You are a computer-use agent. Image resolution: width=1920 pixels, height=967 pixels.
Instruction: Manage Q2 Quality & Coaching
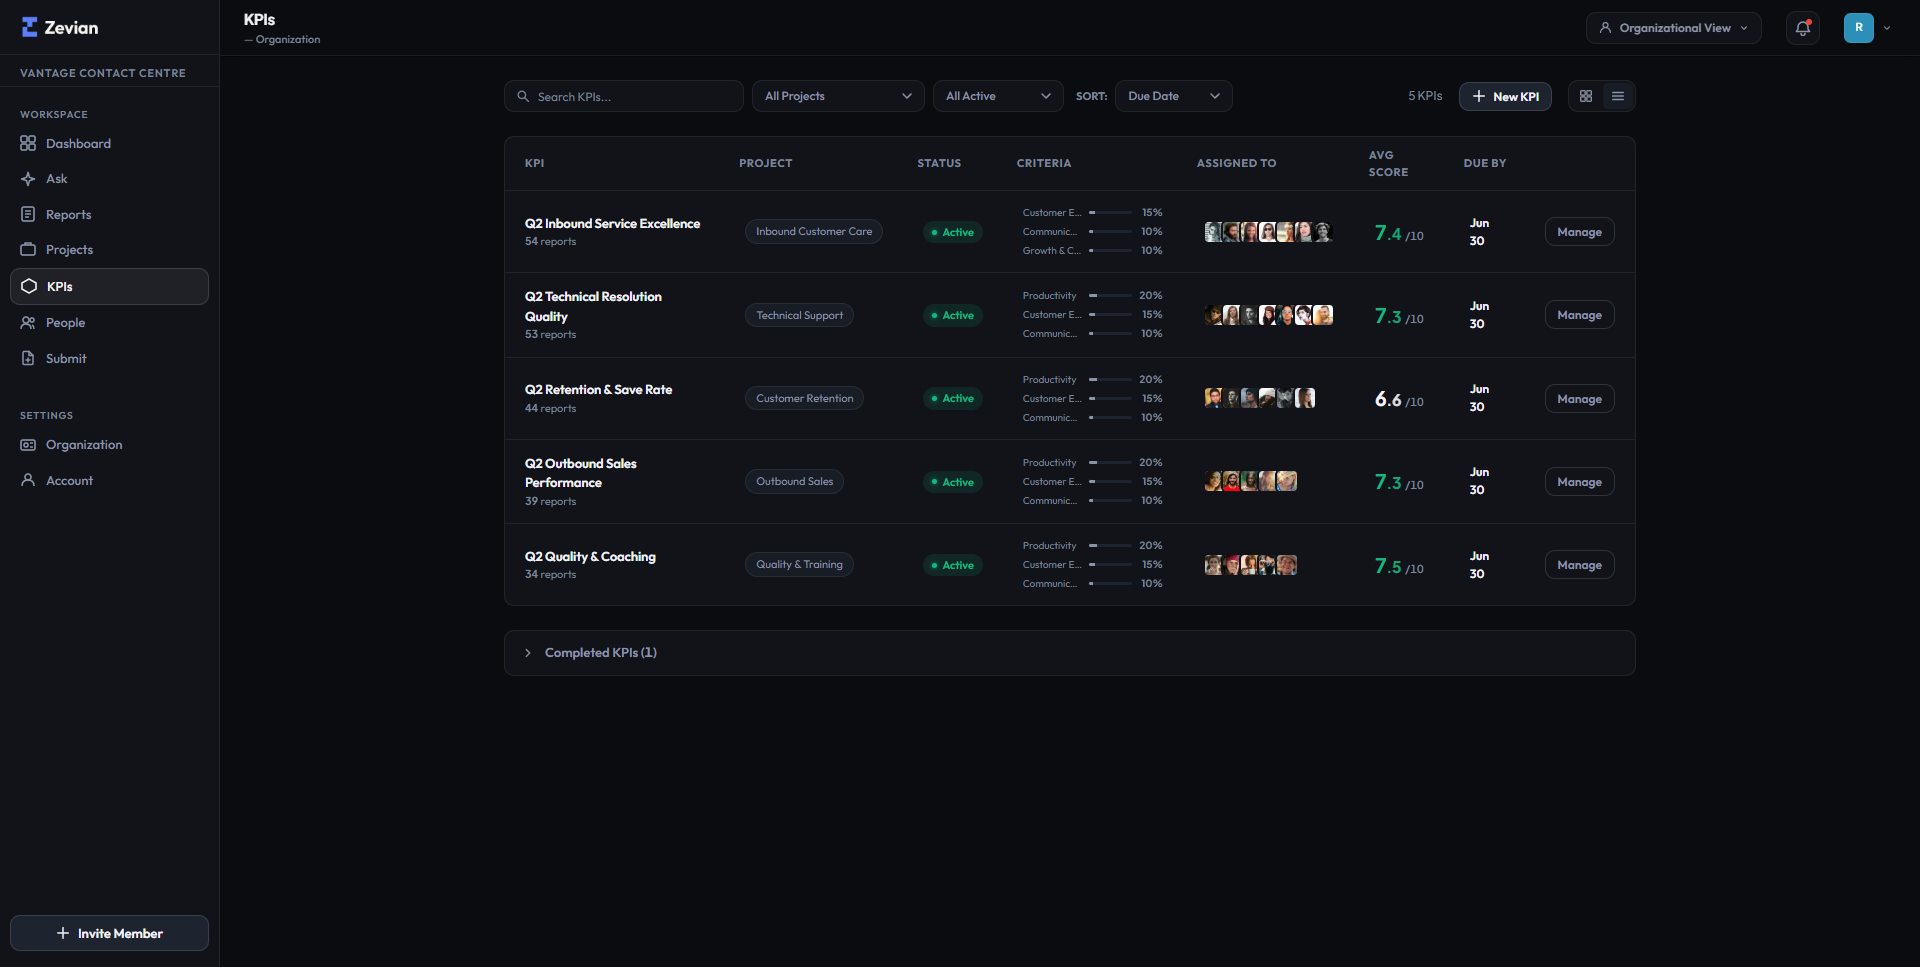1579,565
